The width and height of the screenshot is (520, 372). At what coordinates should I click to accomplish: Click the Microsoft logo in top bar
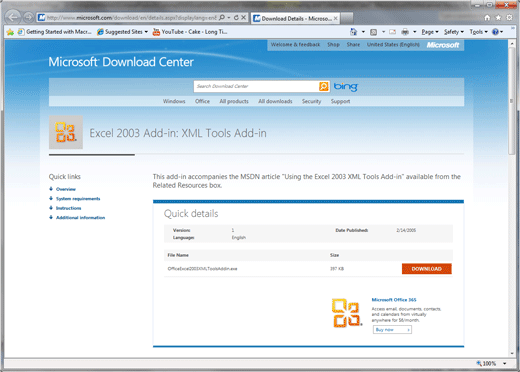click(x=443, y=45)
